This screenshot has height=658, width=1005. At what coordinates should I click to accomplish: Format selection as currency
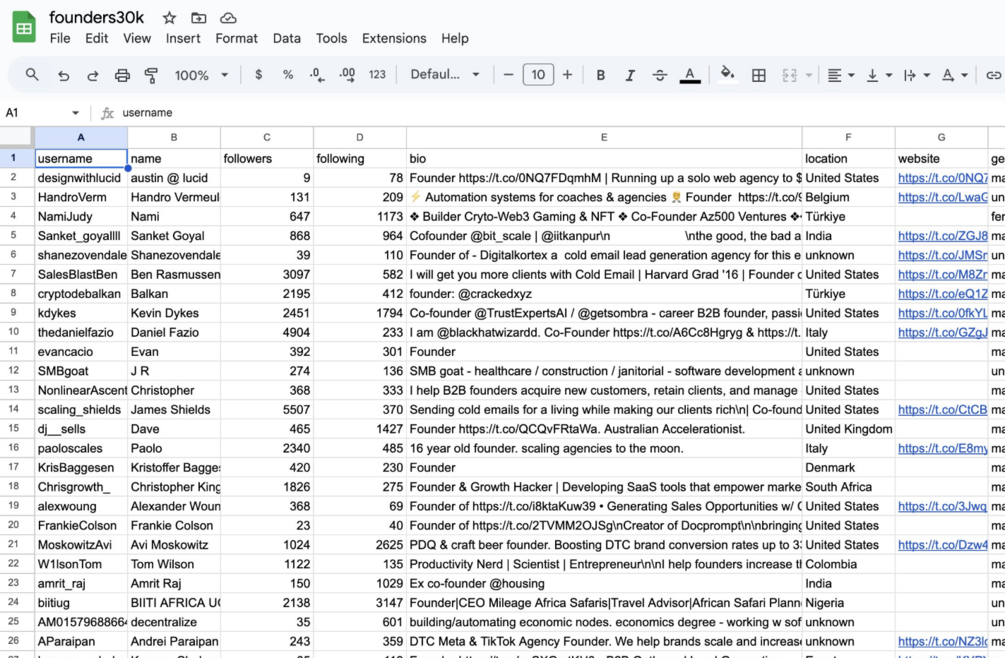tap(257, 74)
